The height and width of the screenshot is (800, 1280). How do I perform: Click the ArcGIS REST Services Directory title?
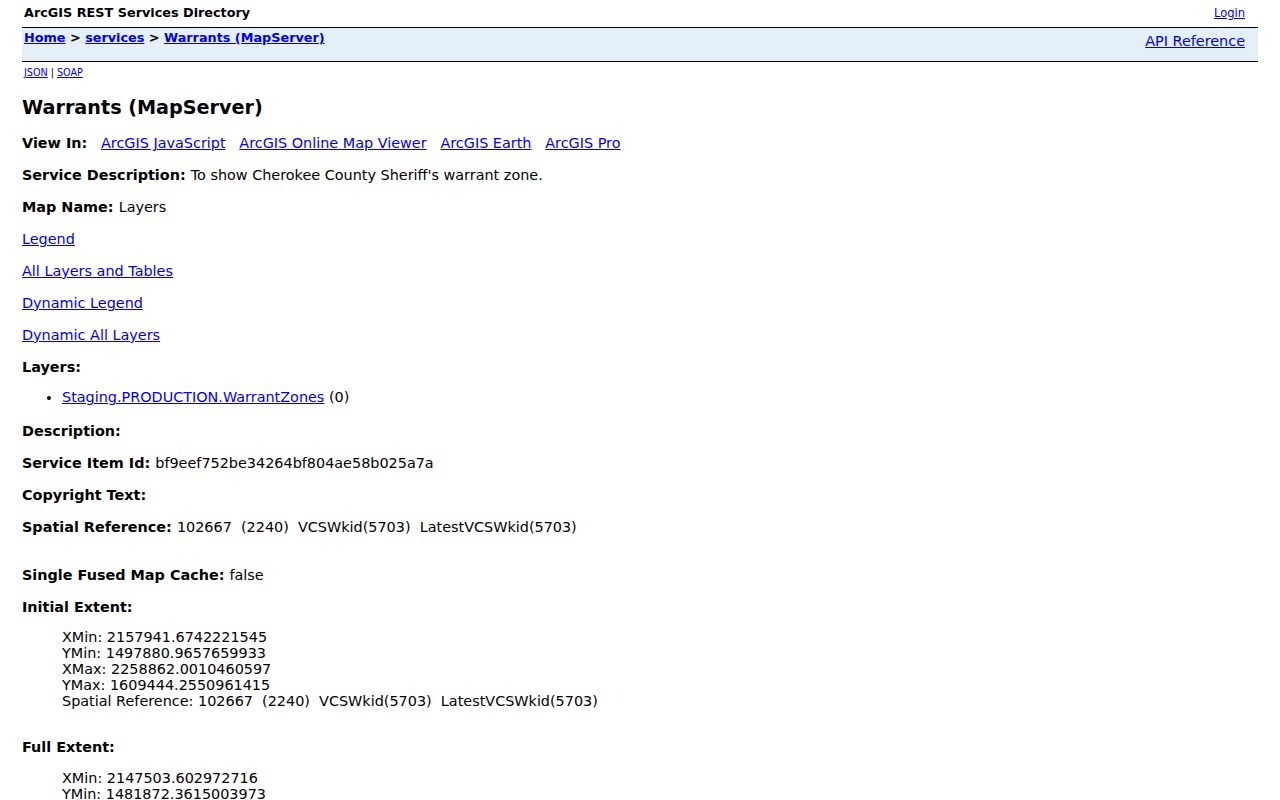pos(137,13)
